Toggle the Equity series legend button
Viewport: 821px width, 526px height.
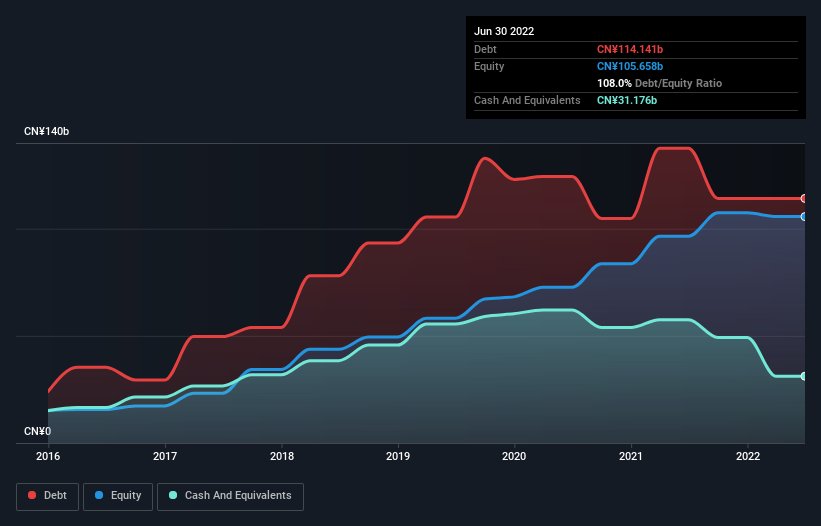118,496
